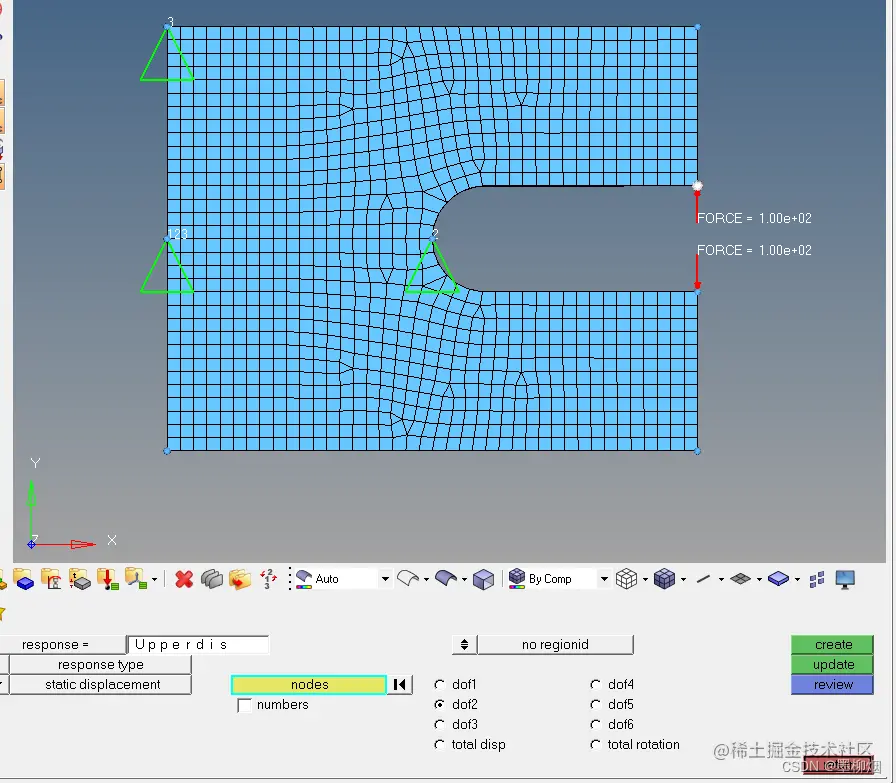Click the shaded elements with mesh cube icon
This screenshot has width=896, height=783.
665,579
